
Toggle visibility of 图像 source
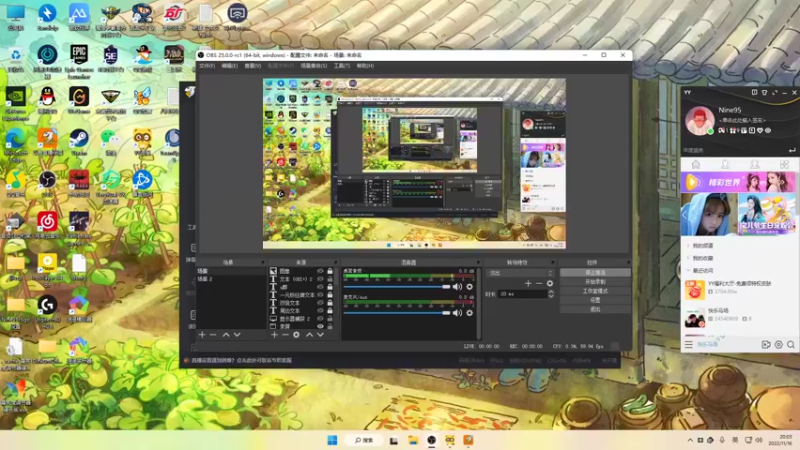[320, 271]
